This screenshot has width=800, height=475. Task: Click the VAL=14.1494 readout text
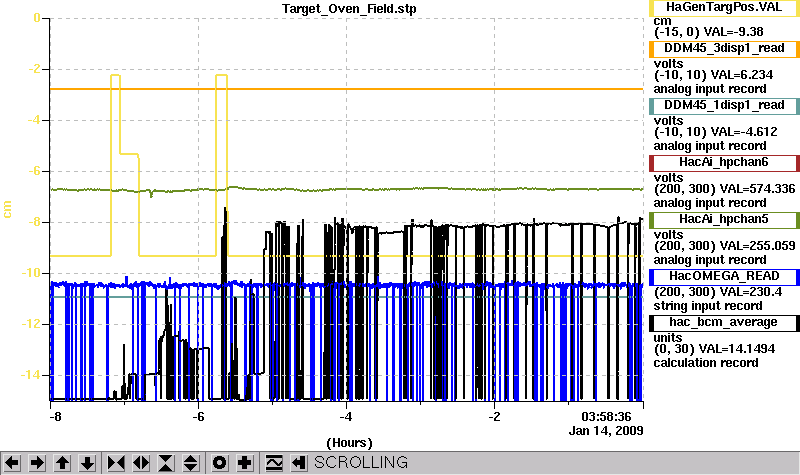point(740,349)
